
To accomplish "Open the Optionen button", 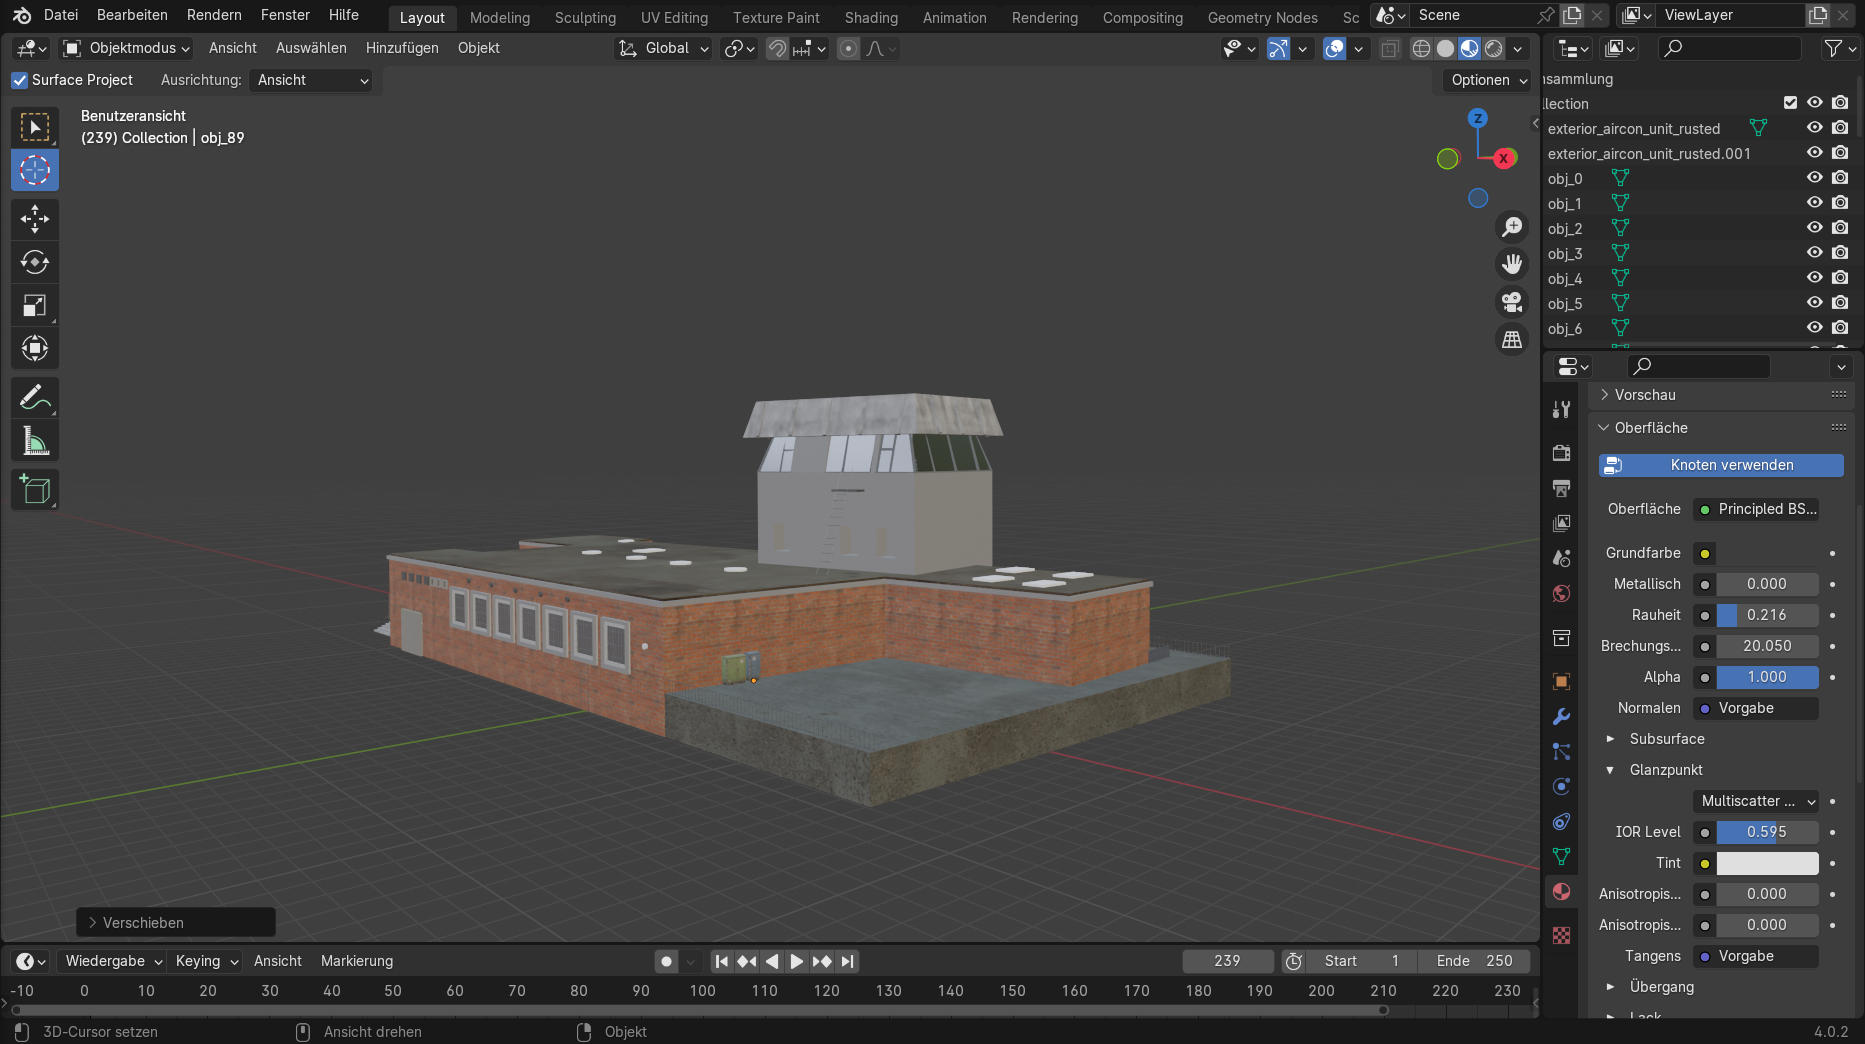I will coord(1488,80).
